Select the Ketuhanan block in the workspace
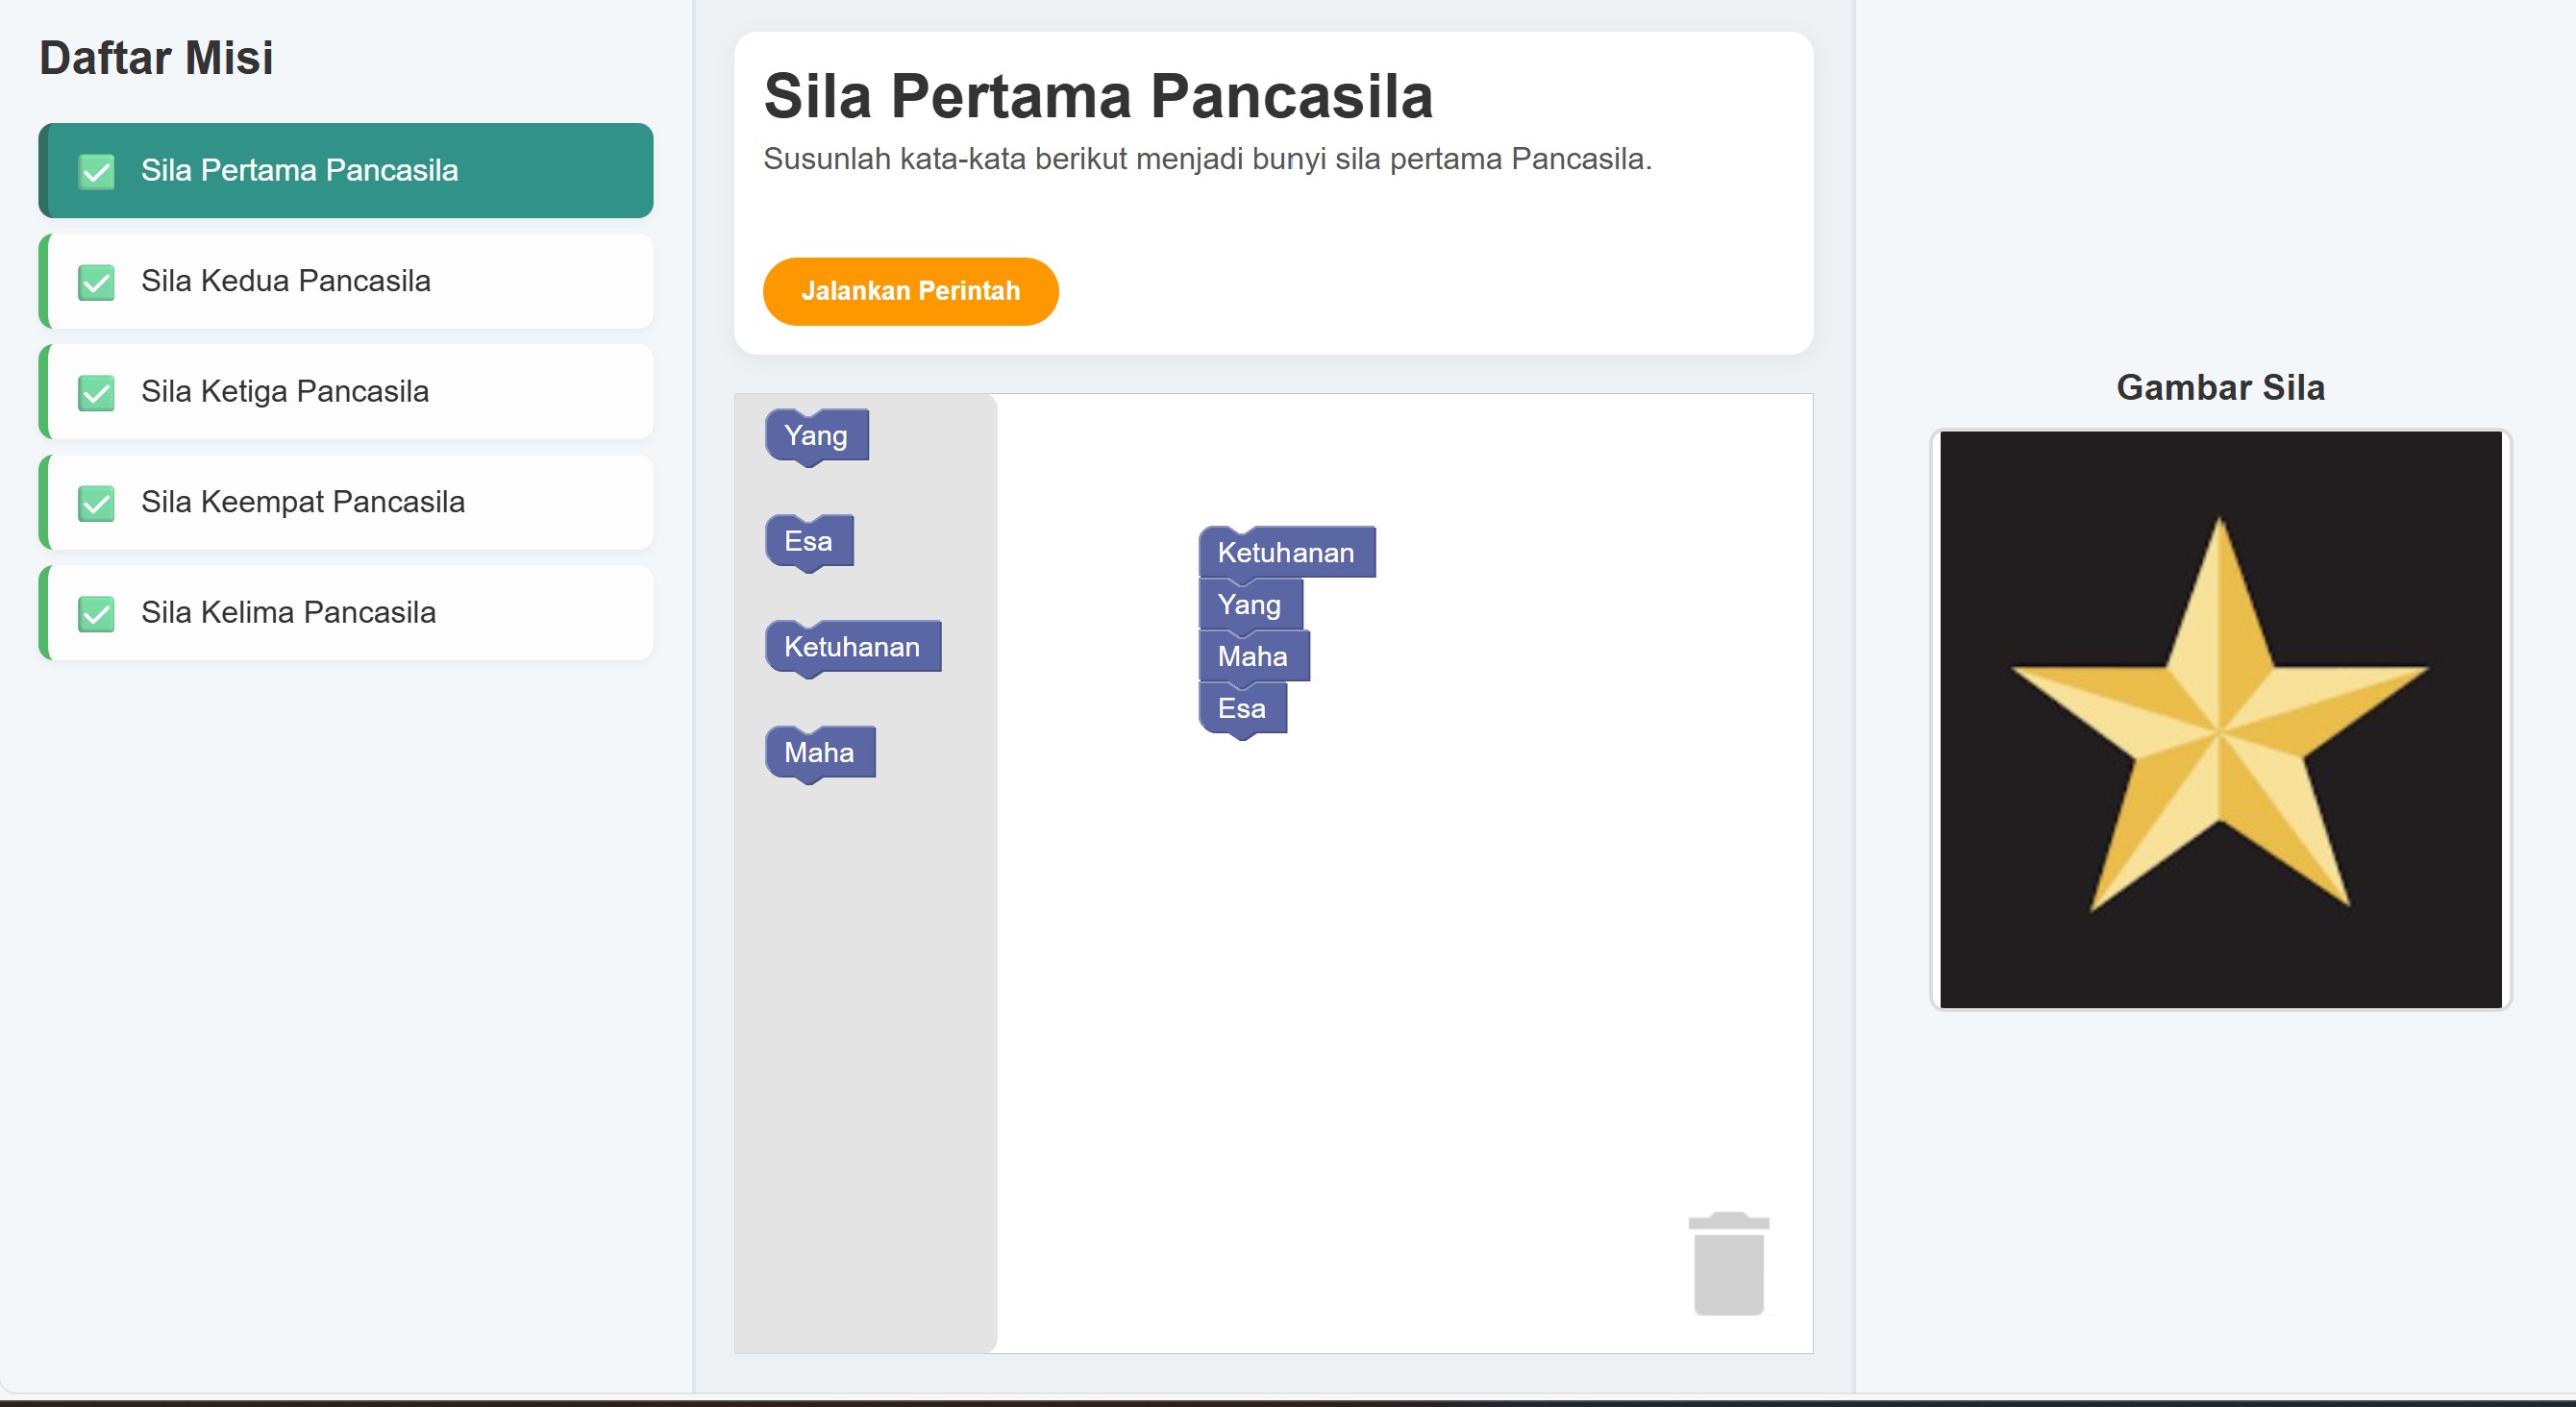The width and height of the screenshot is (2576, 1407). pyautogui.click(x=1286, y=553)
